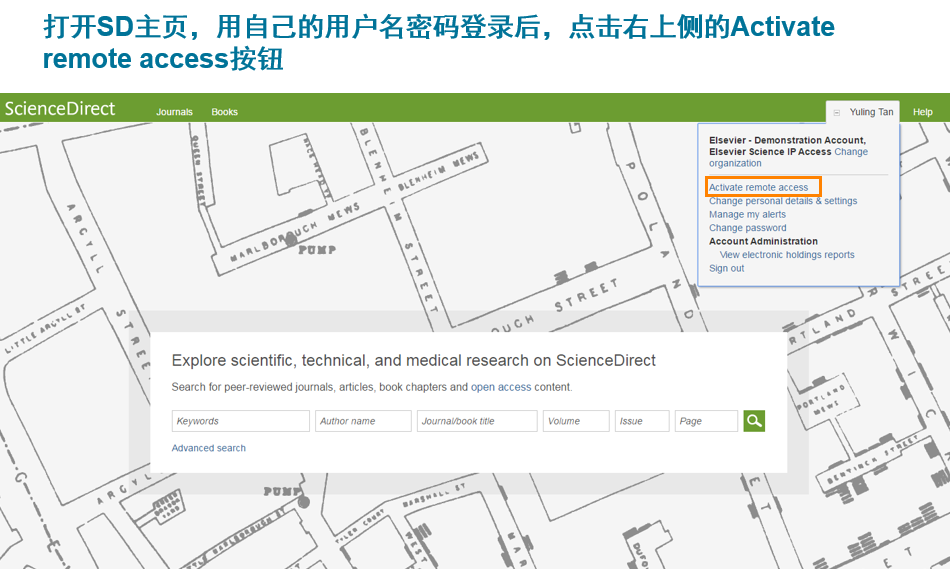Focus the Volume field
The width and height of the screenshot is (950, 569).
[x=576, y=421]
